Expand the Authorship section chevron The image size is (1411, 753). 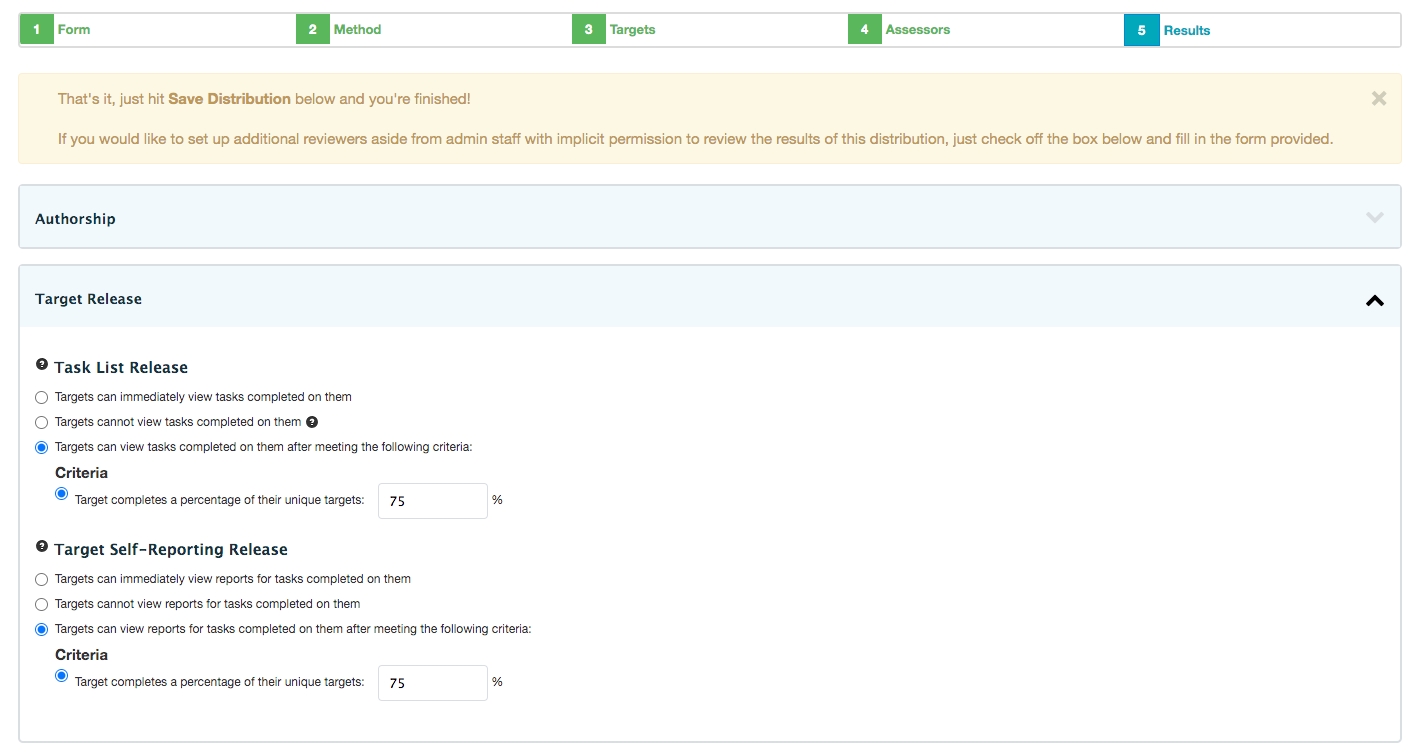[1374, 217]
